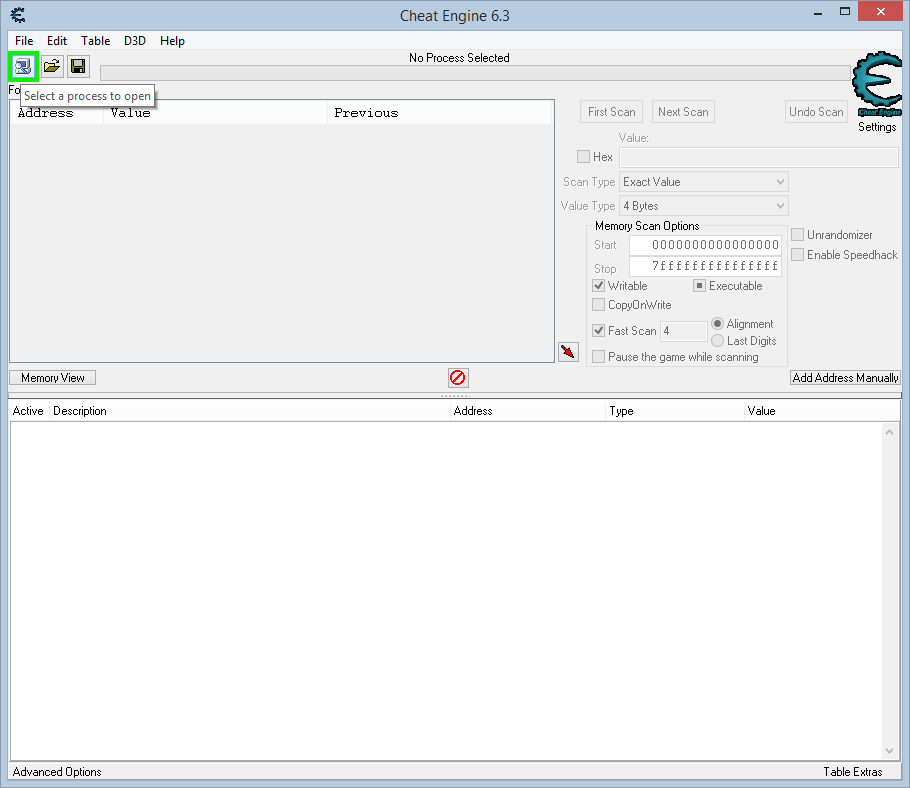Tick the Enable Speedhack checkbox

pyautogui.click(x=797, y=255)
